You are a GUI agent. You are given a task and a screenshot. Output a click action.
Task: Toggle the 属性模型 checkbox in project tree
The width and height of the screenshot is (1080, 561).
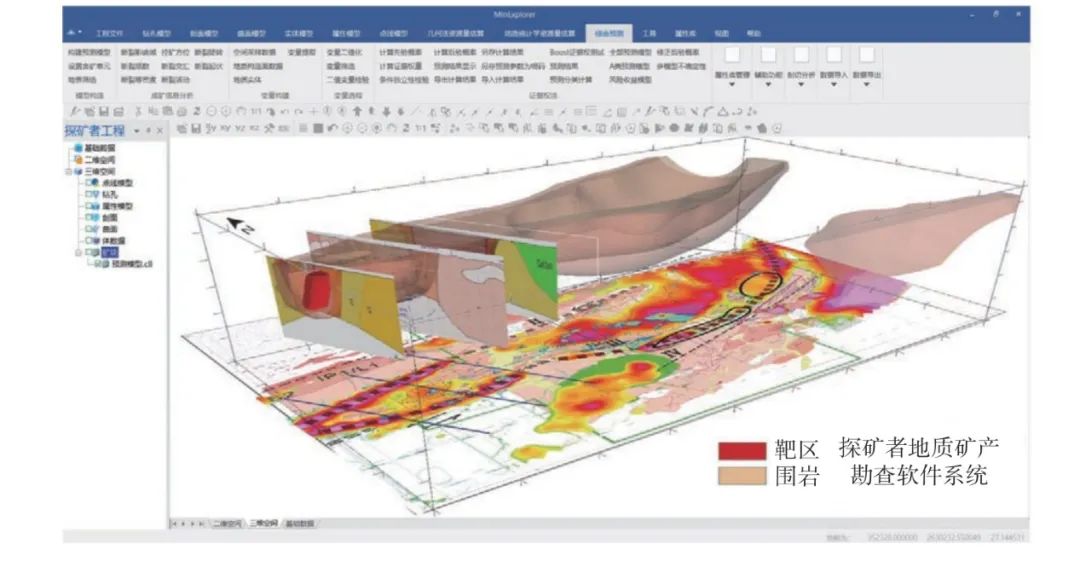tap(90, 206)
